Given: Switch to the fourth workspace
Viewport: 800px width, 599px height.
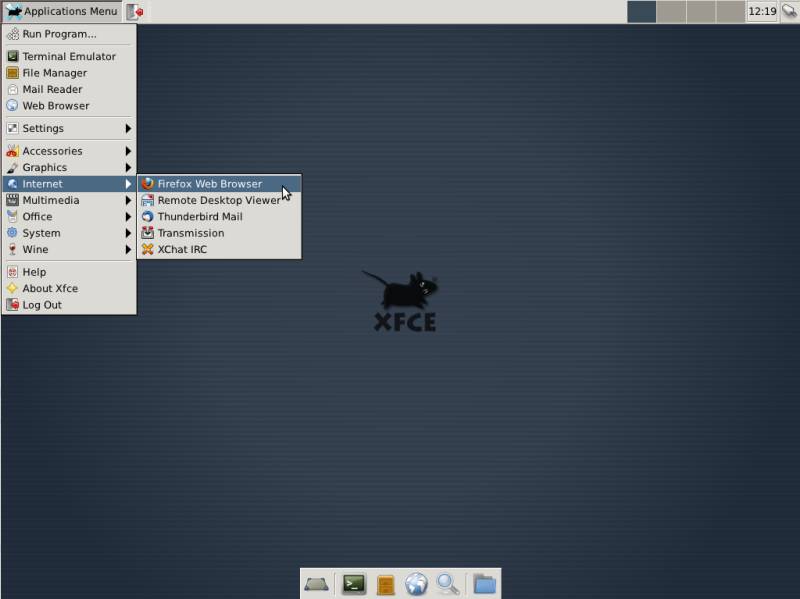Looking at the screenshot, I should (x=731, y=11).
